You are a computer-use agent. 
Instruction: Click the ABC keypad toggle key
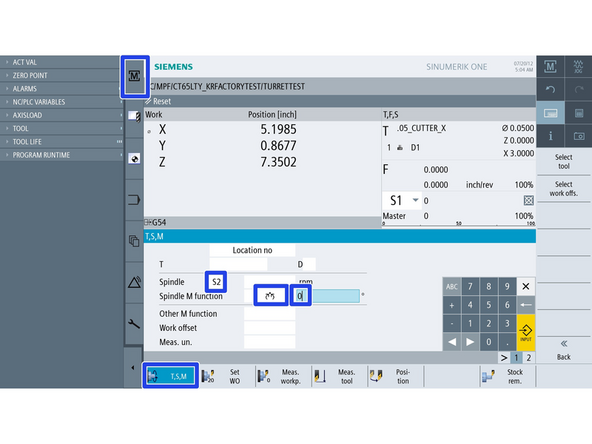coord(452,287)
